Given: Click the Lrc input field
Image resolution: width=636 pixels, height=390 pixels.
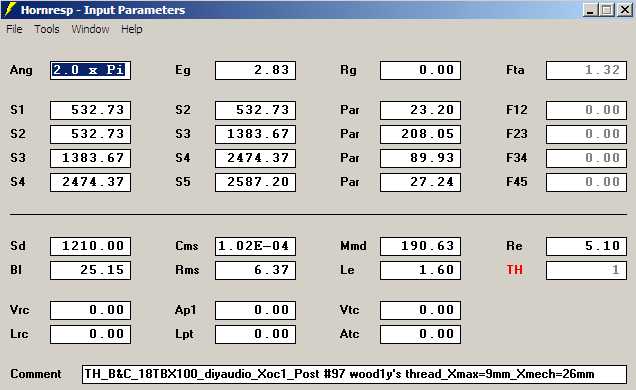Looking at the screenshot, I should [90, 334].
